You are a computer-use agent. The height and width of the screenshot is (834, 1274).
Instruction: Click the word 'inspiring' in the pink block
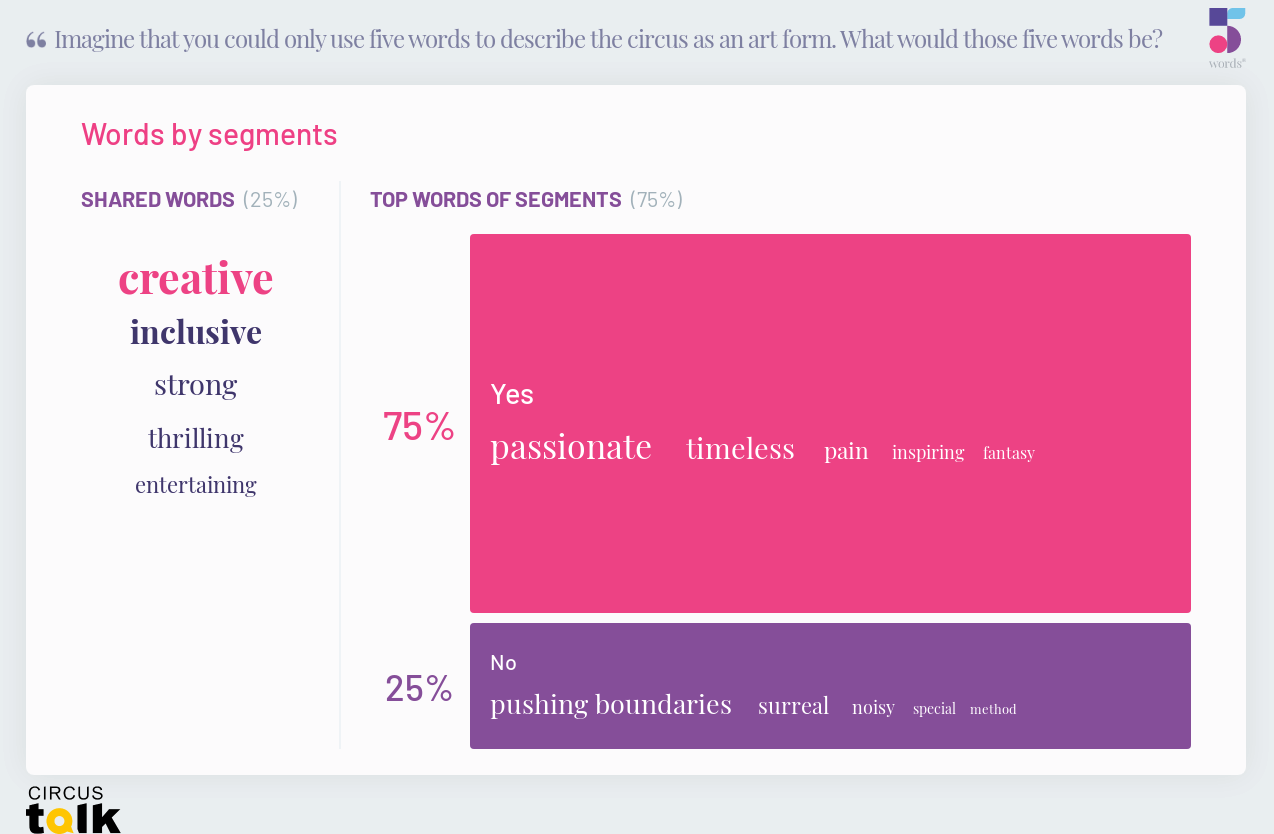[928, 452]
